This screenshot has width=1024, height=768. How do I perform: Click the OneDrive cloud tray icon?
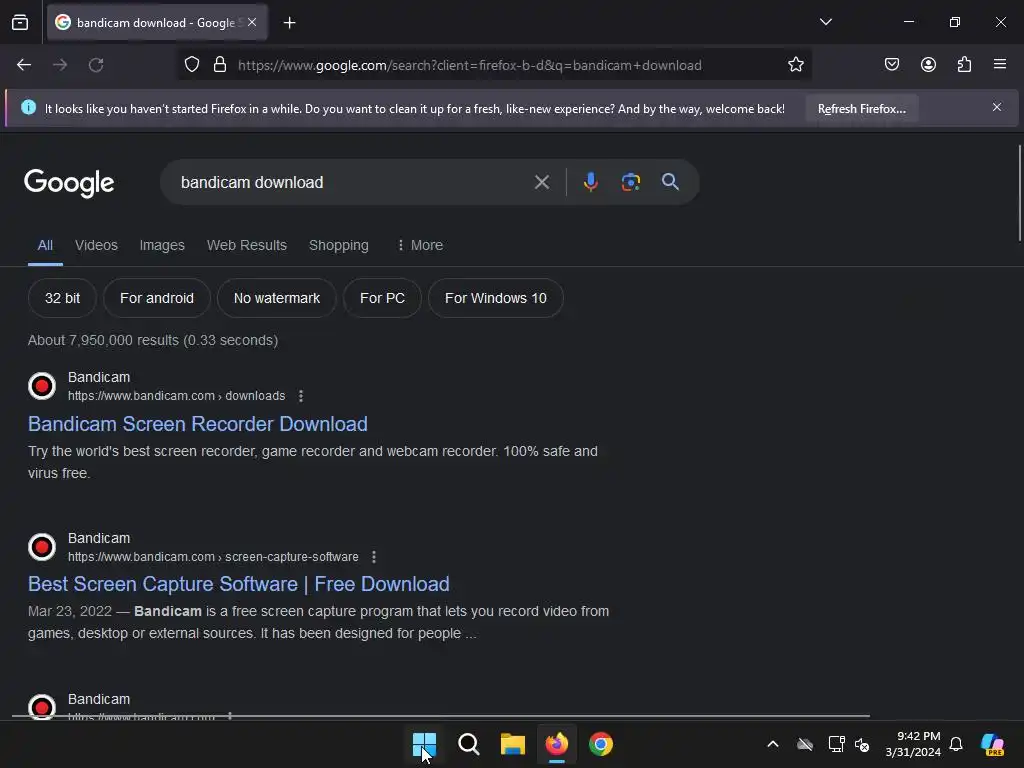point(805,744)
